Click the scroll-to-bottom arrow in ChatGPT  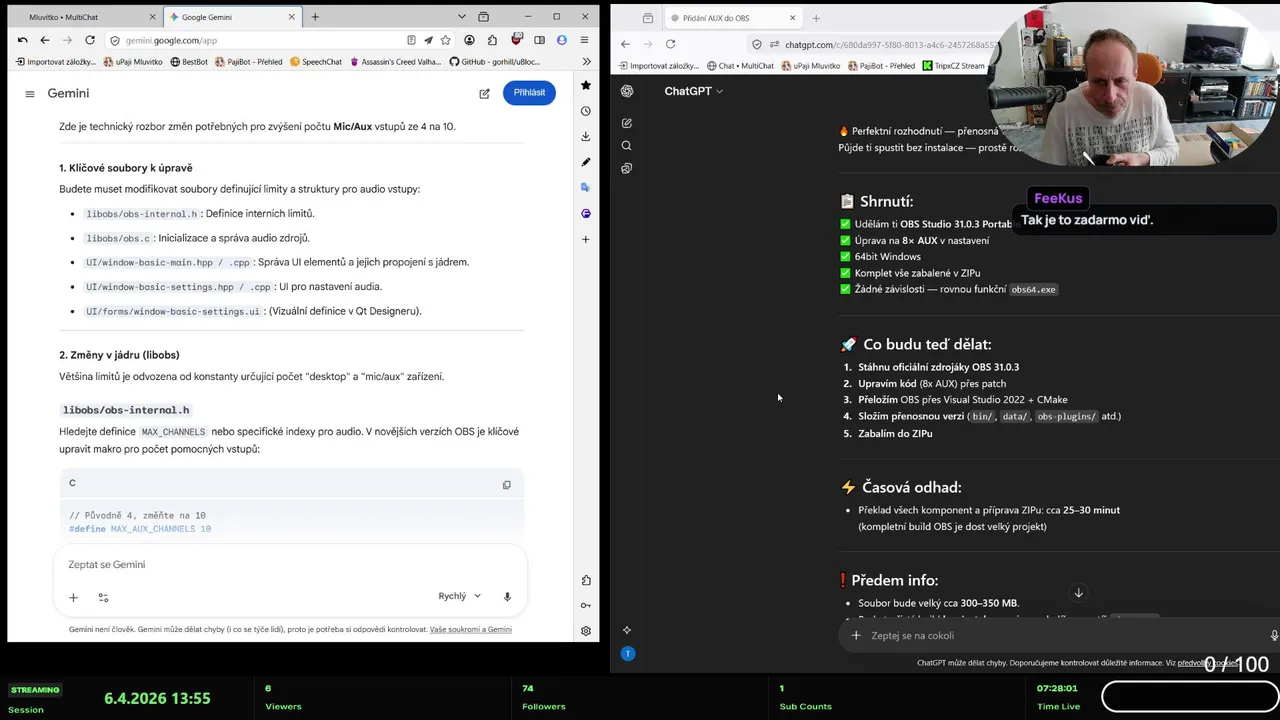click(x=1078, y=593)
